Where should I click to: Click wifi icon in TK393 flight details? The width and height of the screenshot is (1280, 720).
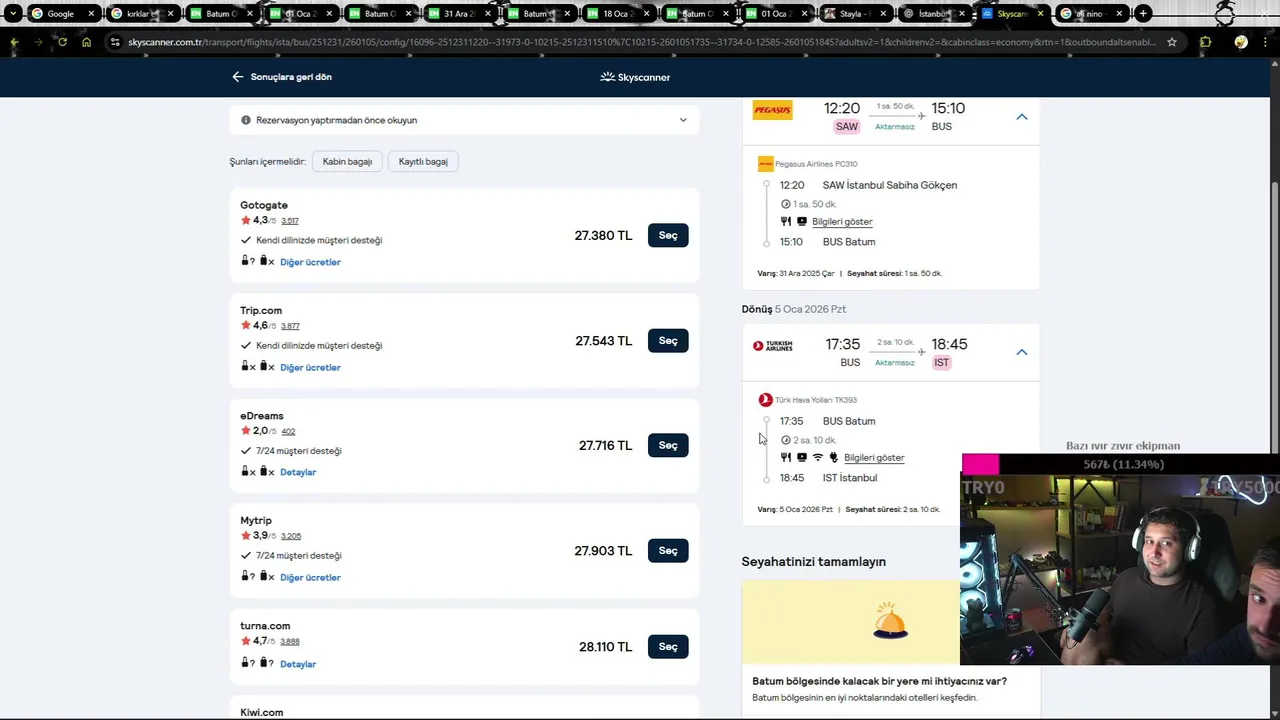coord(817,458)
